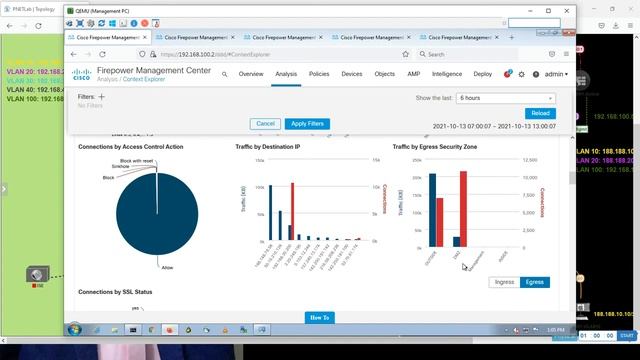Image resolution: width=640 pixels, height=360 pixels.
Task: Select the Egress zone toggle
Action: [535, 282]
